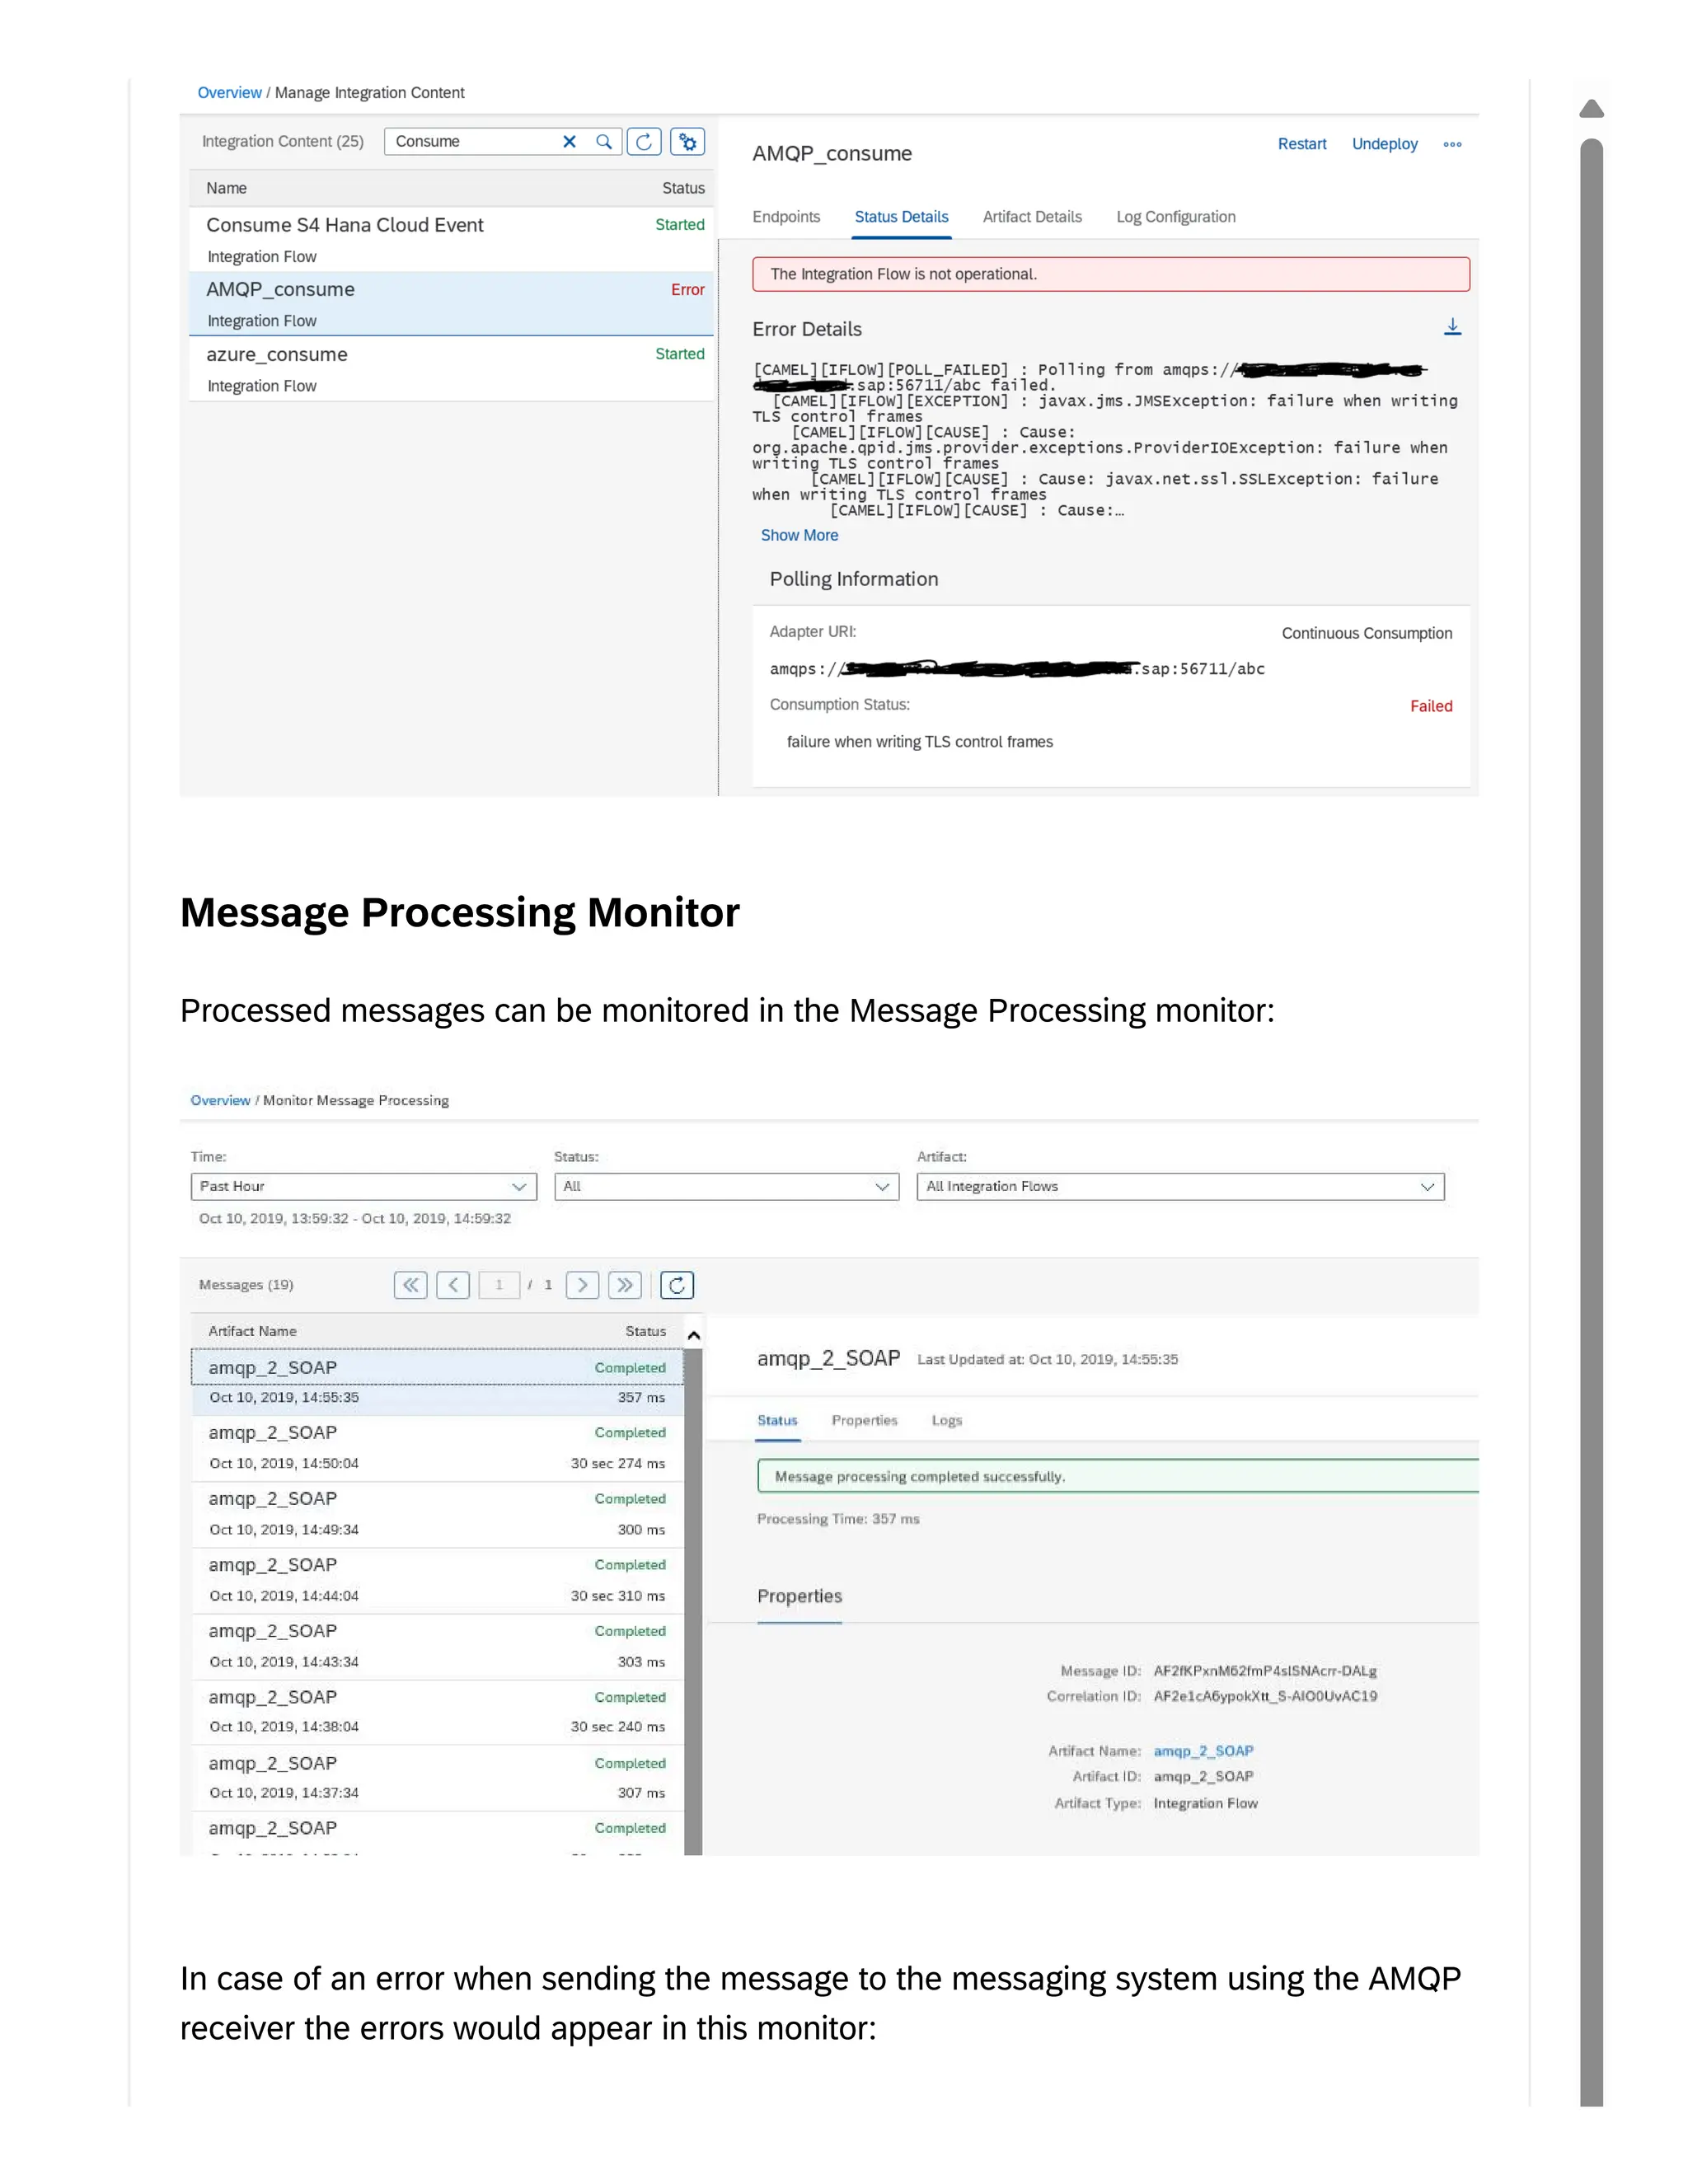The width and height of the screenshot is (1688, 2184).
Task: Click Show More error link
Action: click(x=799, y=536)
